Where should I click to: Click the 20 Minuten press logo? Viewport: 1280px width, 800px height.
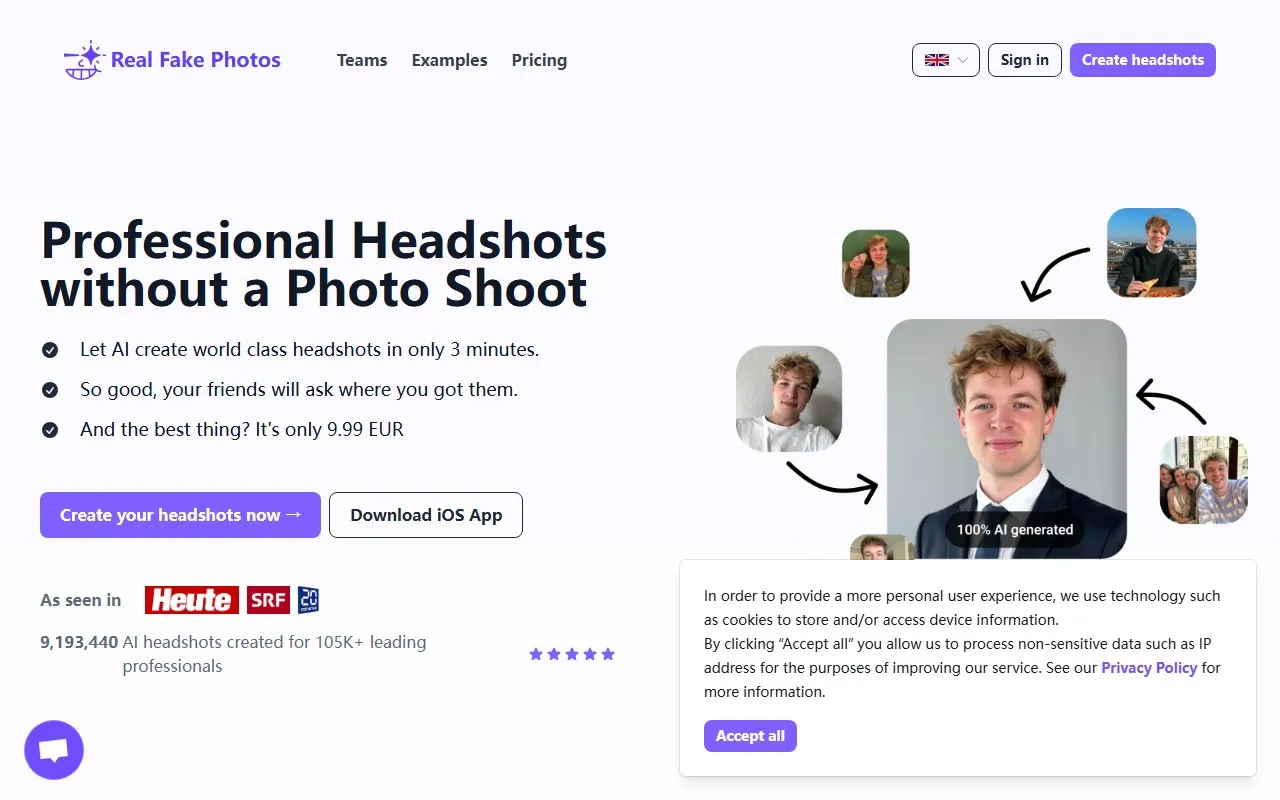308,600
